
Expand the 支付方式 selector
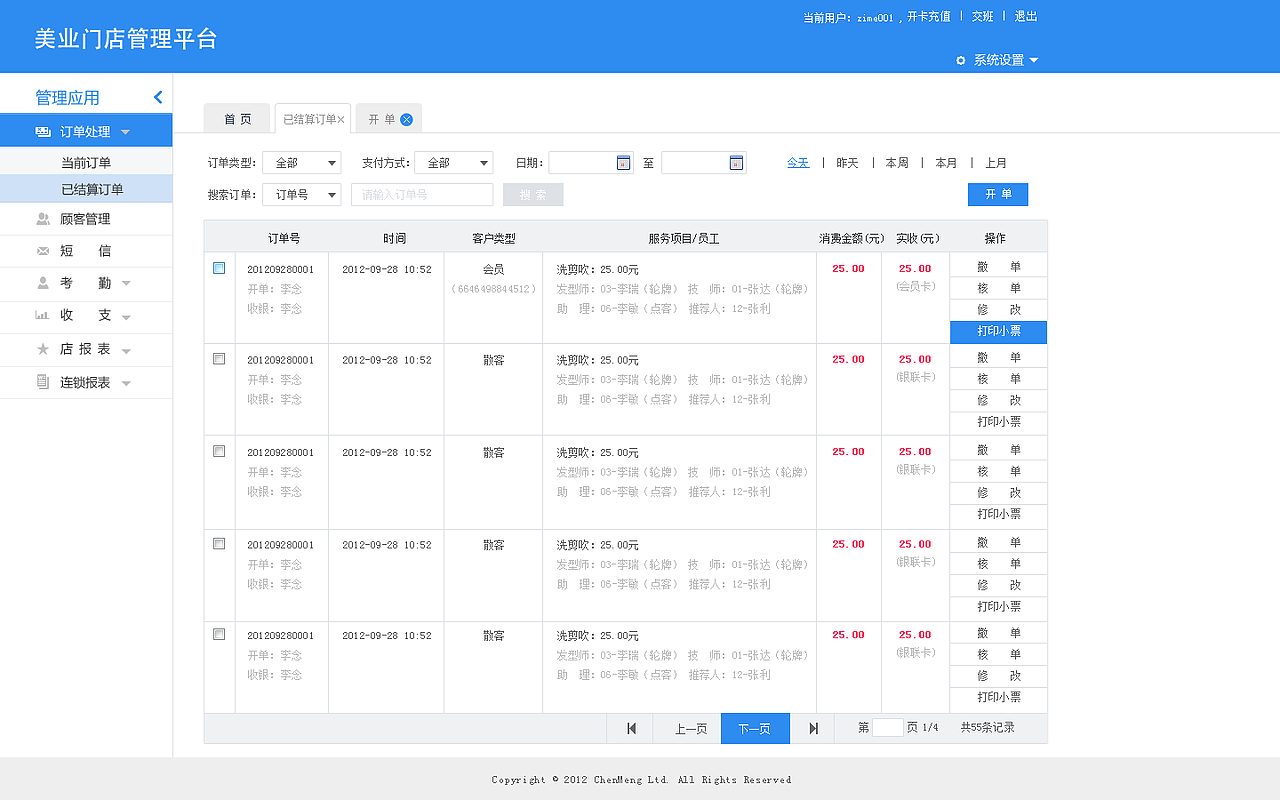click(x=454, y=162)
